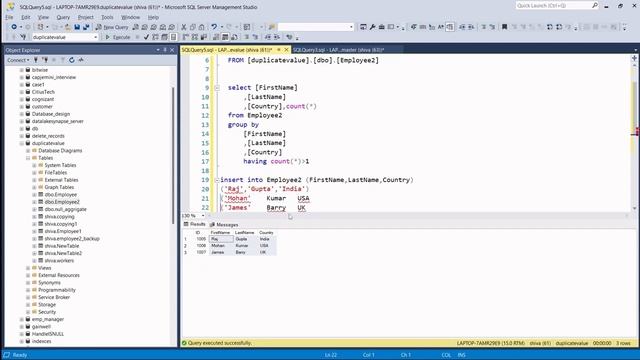This screenshot has width=640, height=360.
Task: Toggle Include Live Query Statistics button
Action: pyautogui.click(x=195, y=37)
